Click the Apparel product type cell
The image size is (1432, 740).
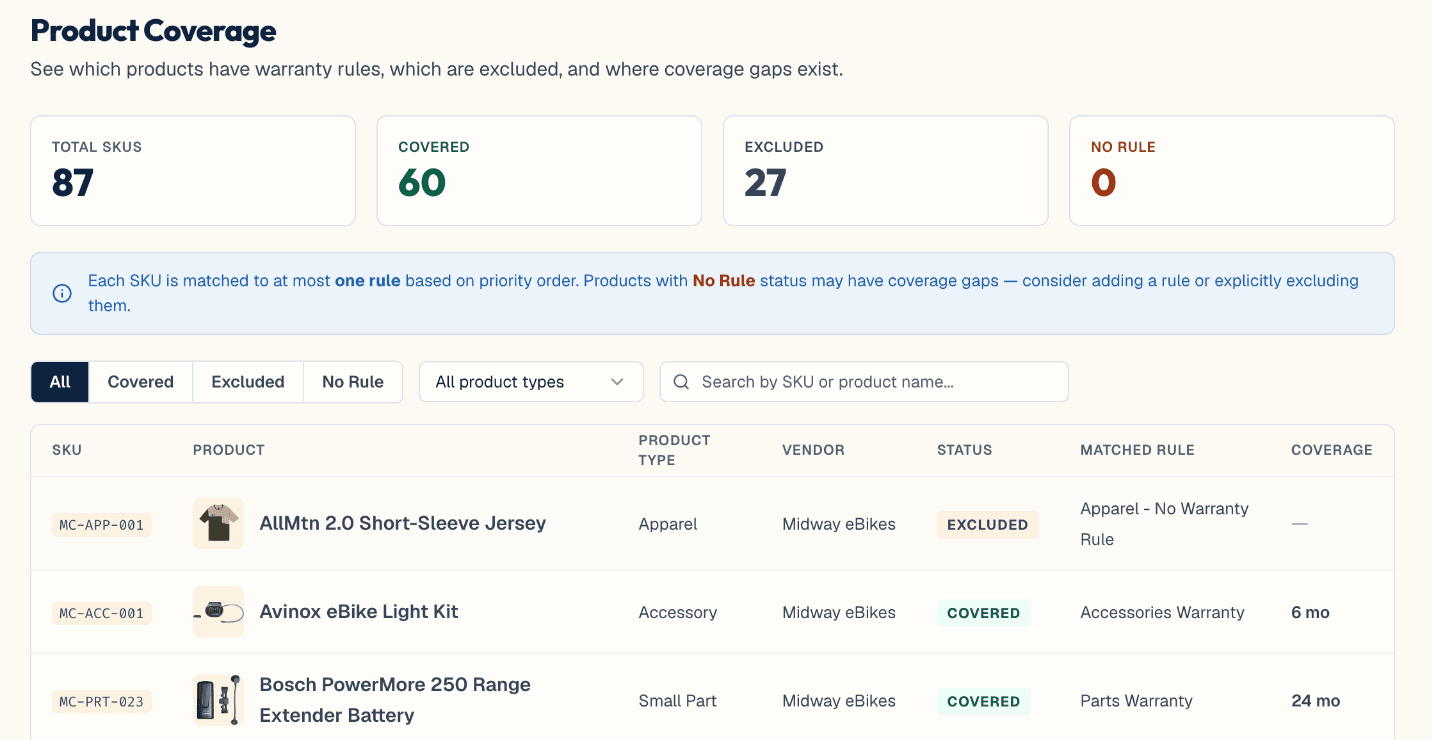coord(668,524)
